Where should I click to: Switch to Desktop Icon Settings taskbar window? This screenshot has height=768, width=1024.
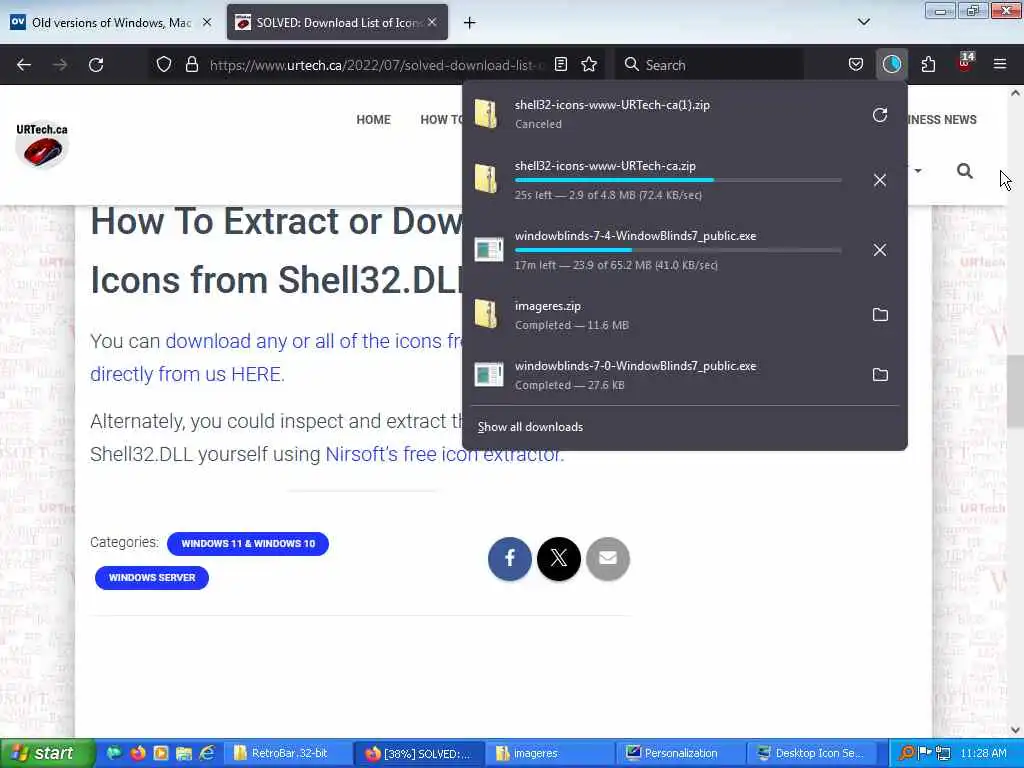click(811, 754)
